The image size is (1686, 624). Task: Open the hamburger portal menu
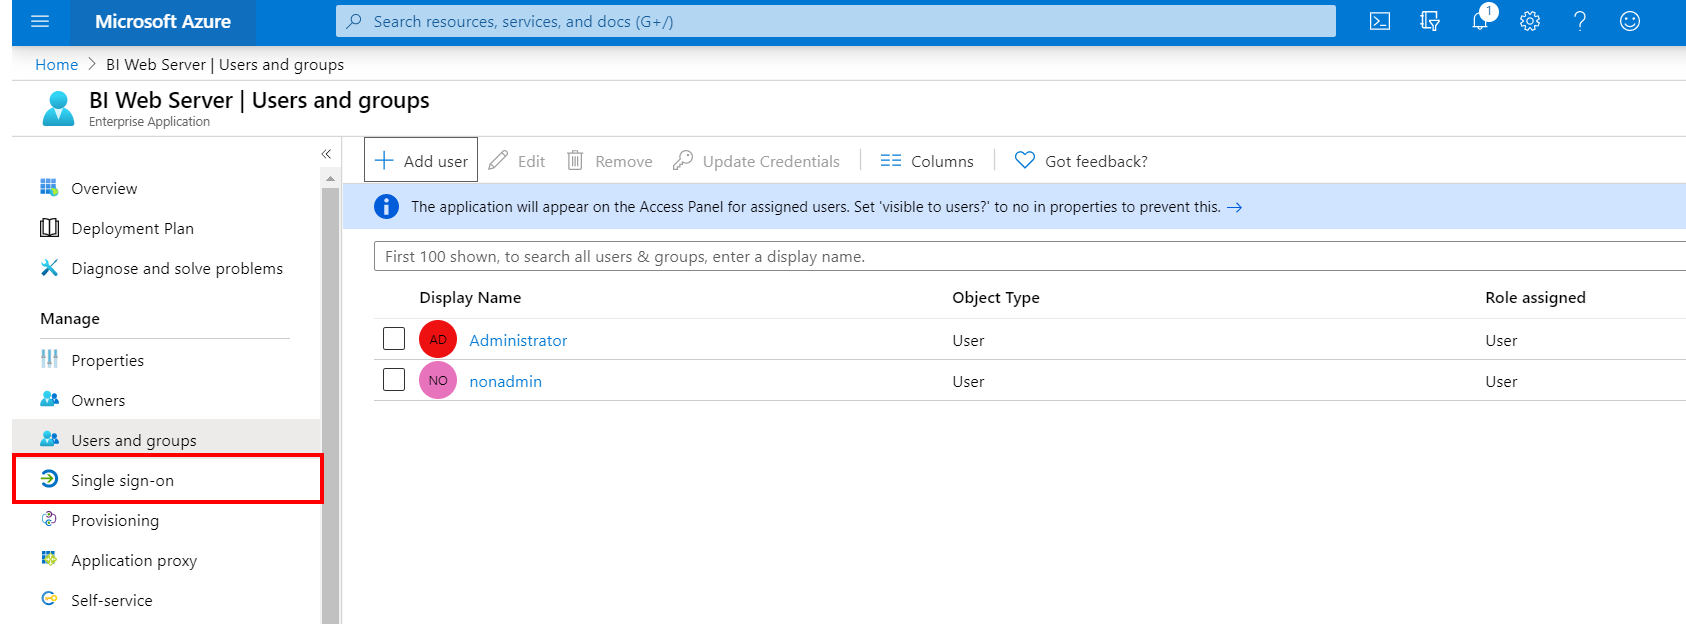click(40, 21)
